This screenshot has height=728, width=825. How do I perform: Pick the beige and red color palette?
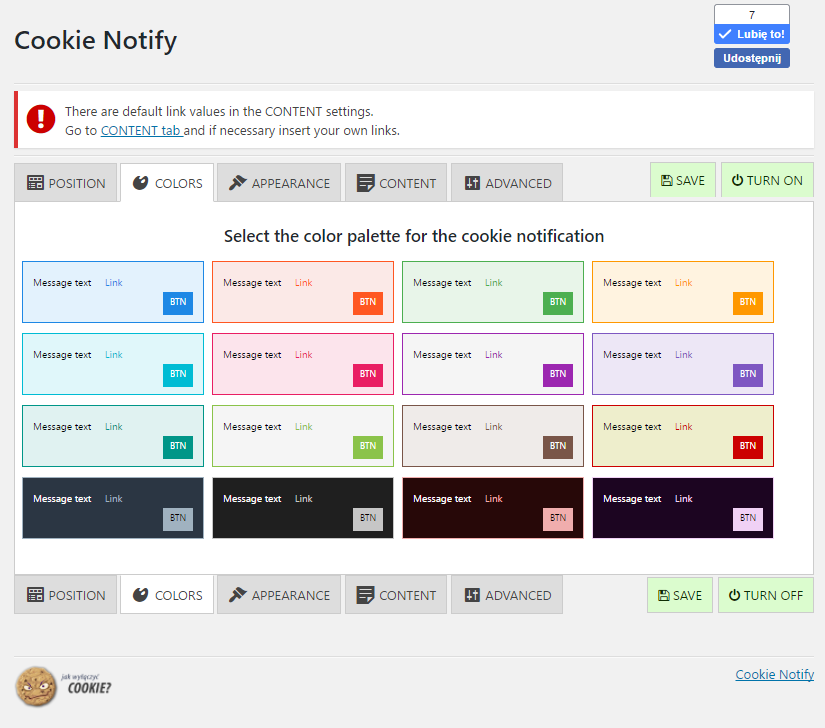(x=682, y=436)
